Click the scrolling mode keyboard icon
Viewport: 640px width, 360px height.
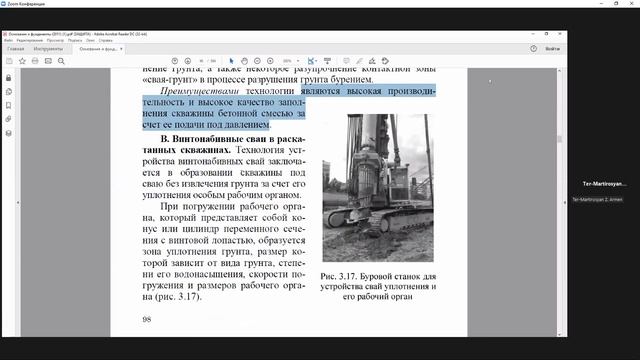327,61
